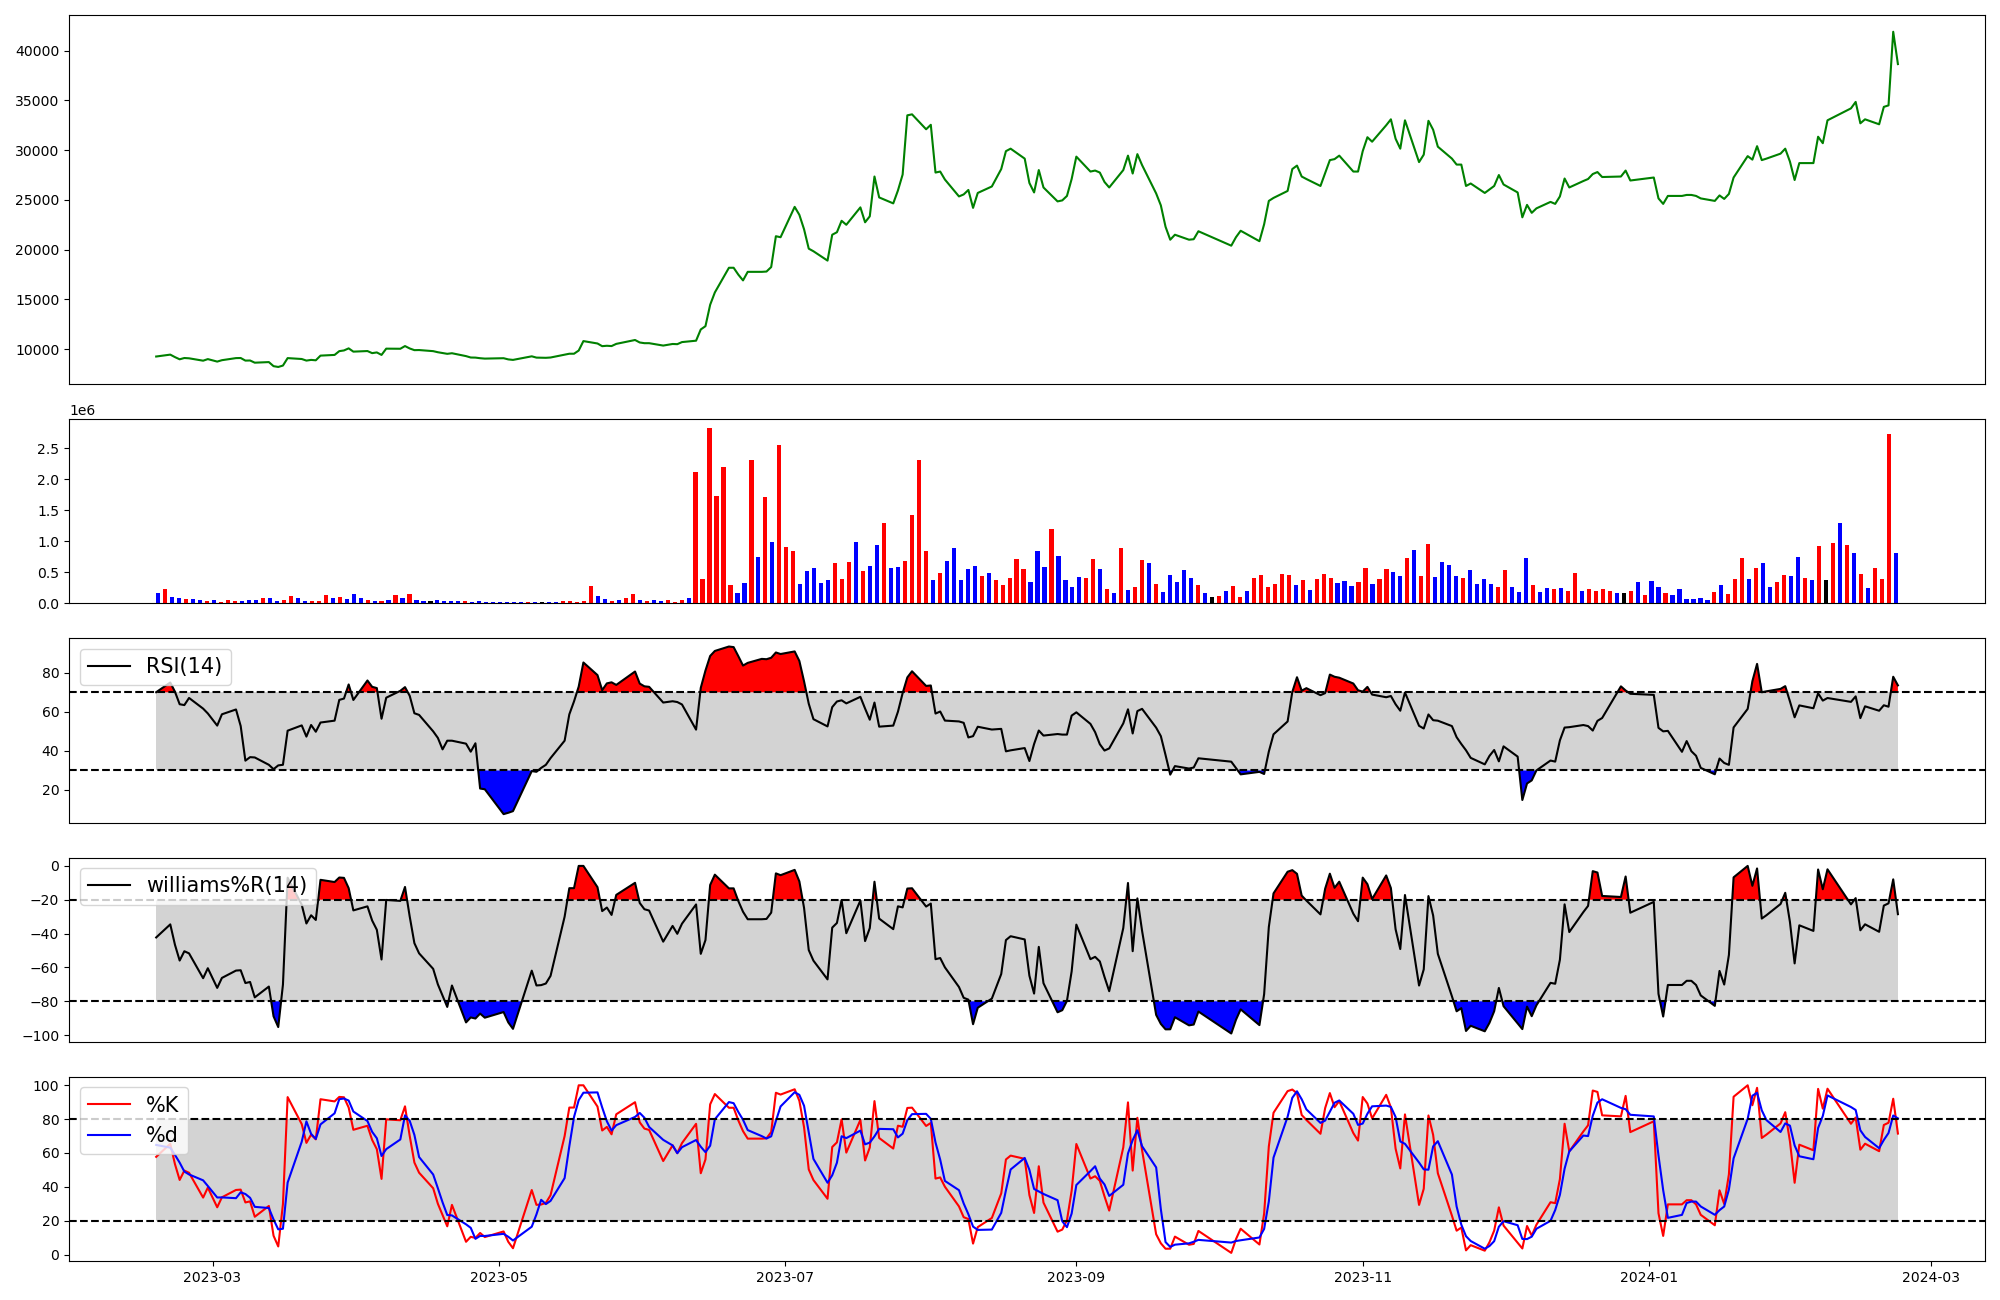Click the williams%R(14) legend entry

point(226,885)
